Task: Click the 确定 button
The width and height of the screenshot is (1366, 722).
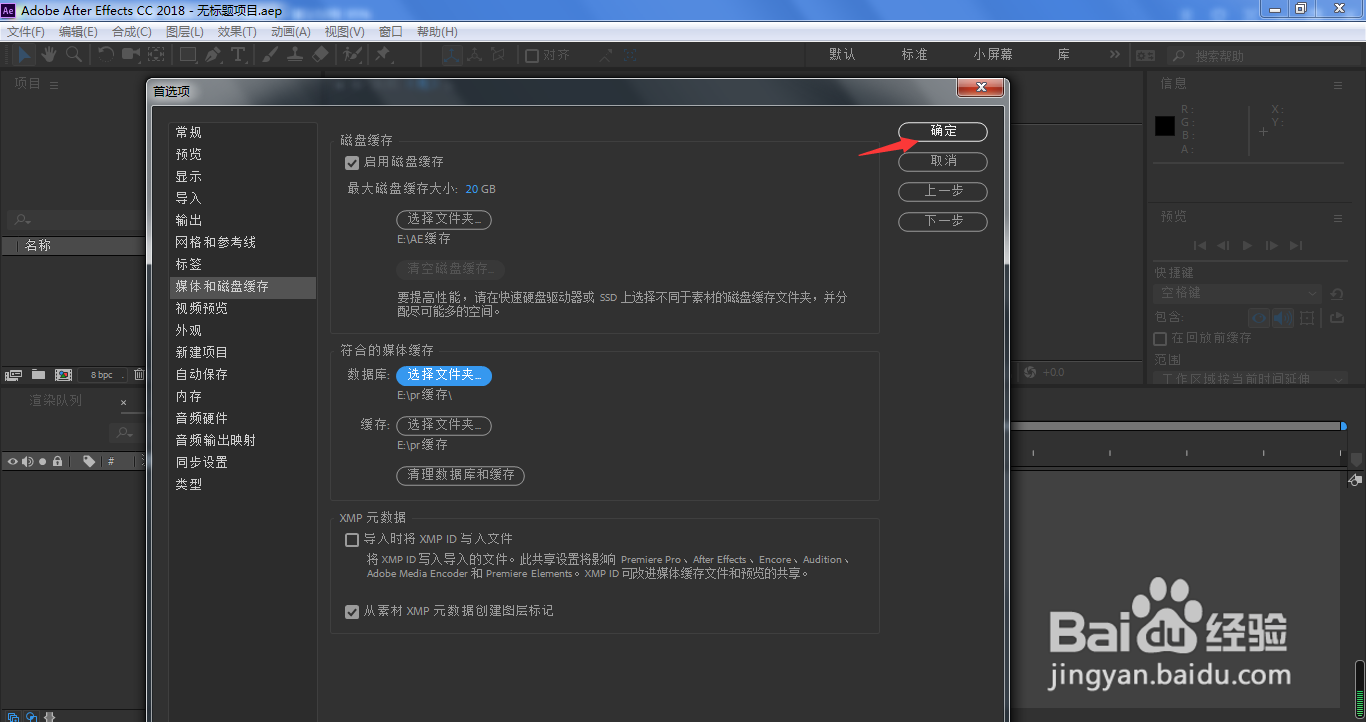Action: [943, 131]
